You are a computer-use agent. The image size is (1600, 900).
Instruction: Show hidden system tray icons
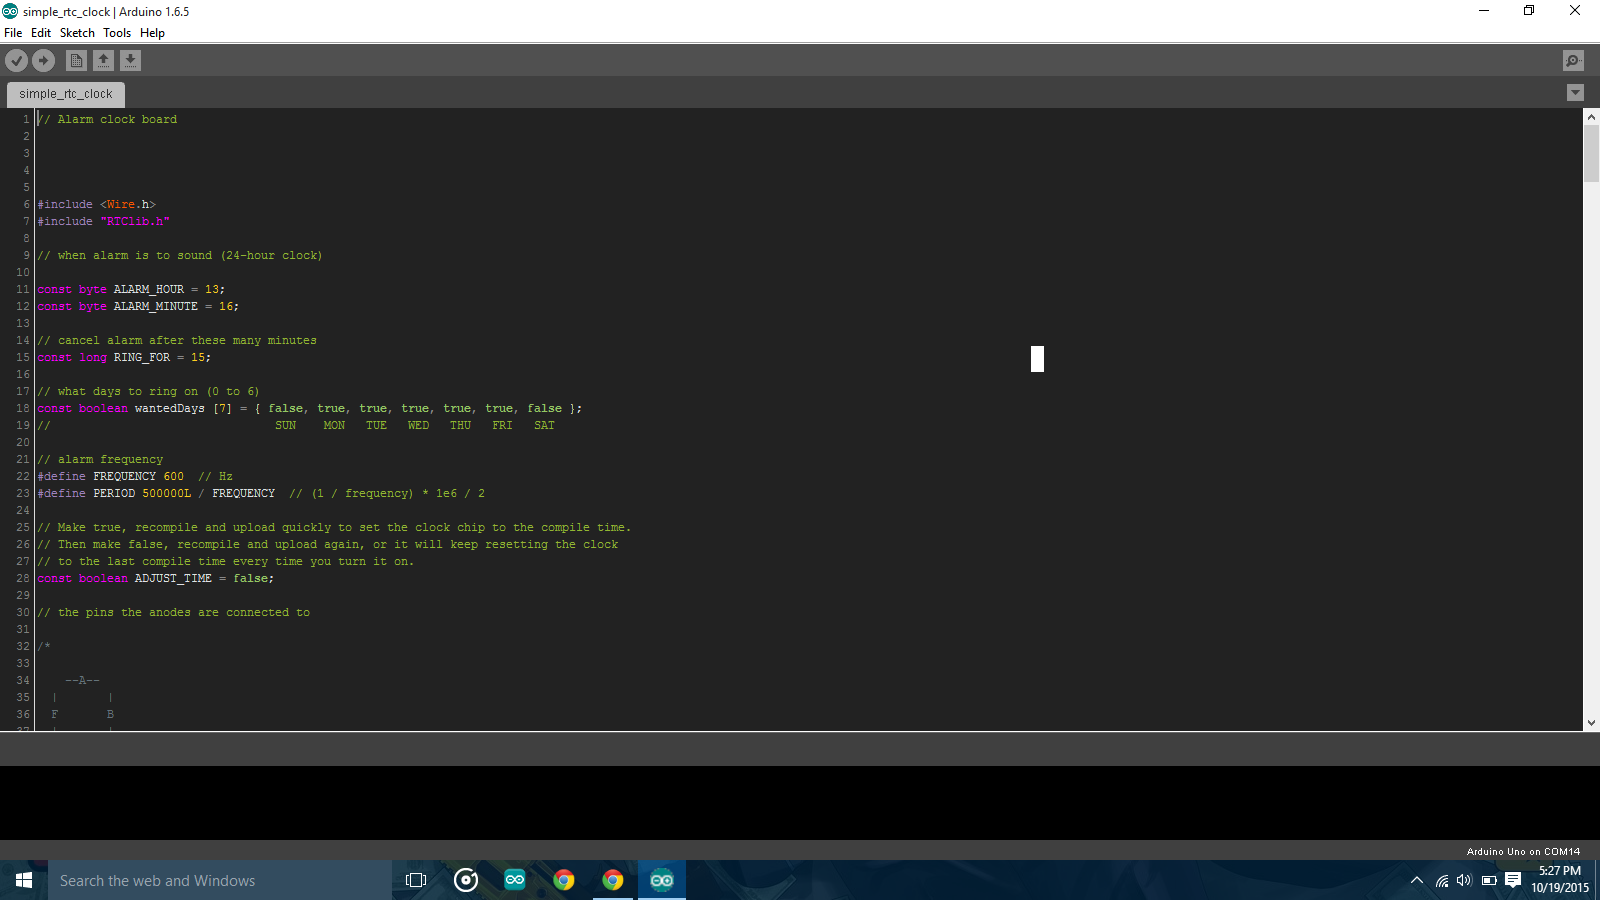1416,880
